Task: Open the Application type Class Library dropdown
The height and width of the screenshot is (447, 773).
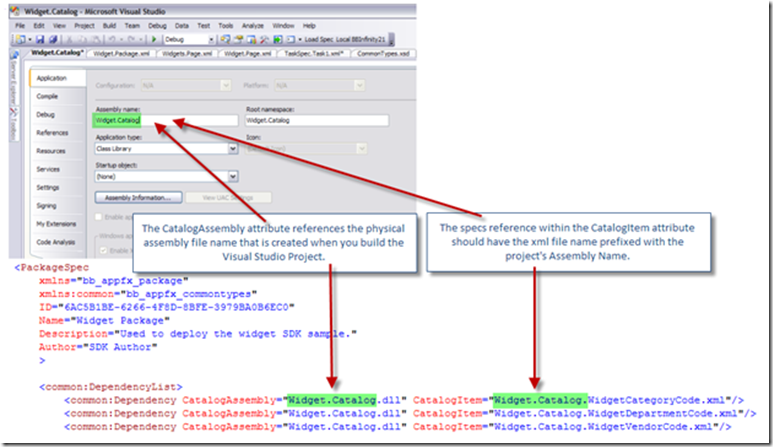Action: [x=167, y=148]
